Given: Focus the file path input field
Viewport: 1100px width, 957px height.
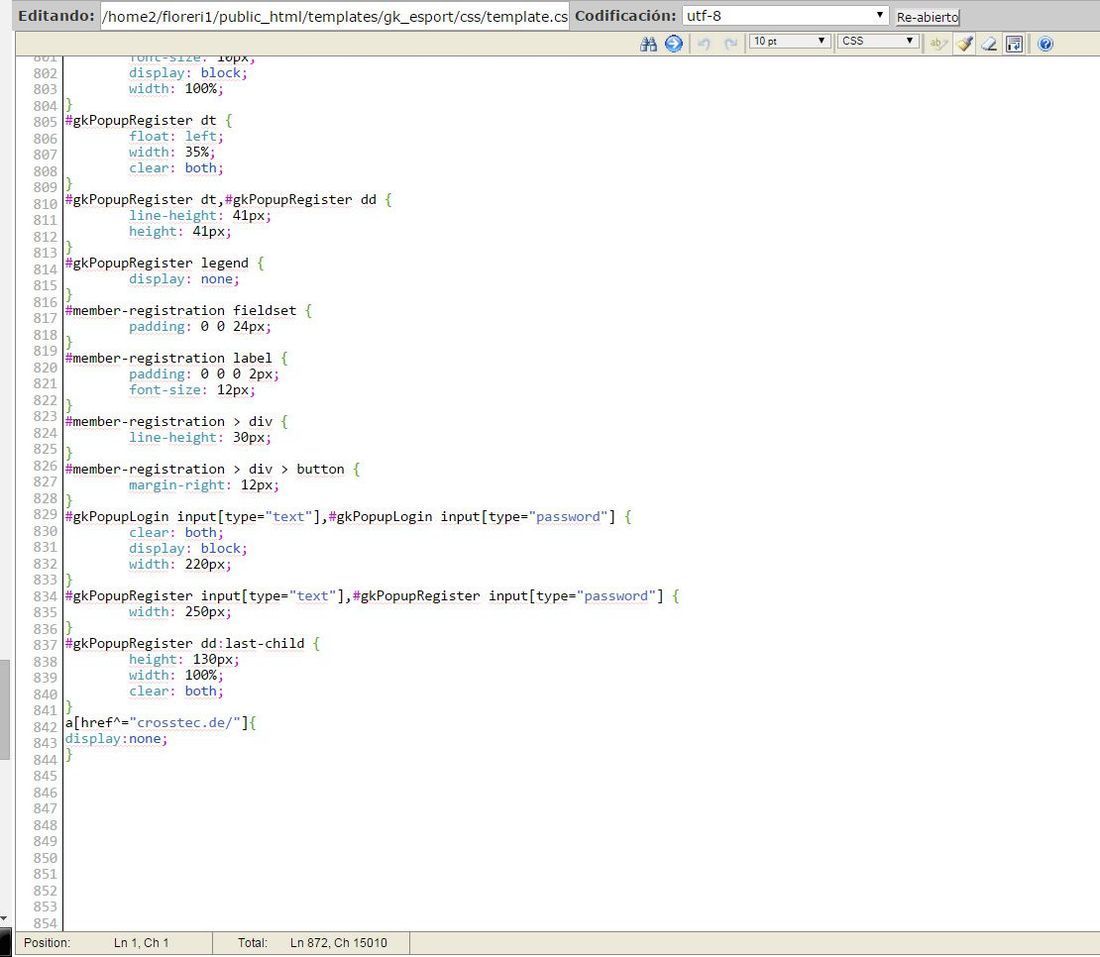Looking at the screenshot, I should (x=335, y=16).
